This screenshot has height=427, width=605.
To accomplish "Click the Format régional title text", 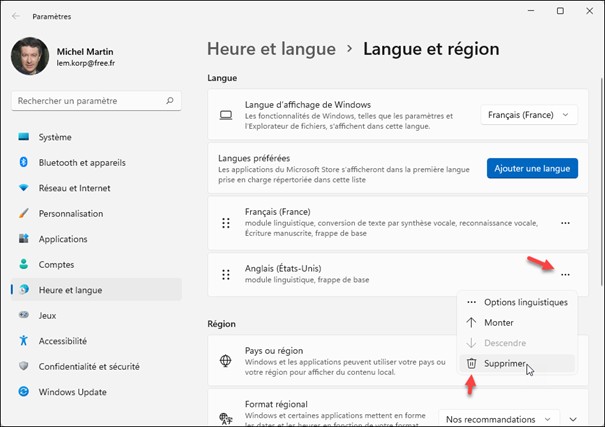I will coord(276,404).
